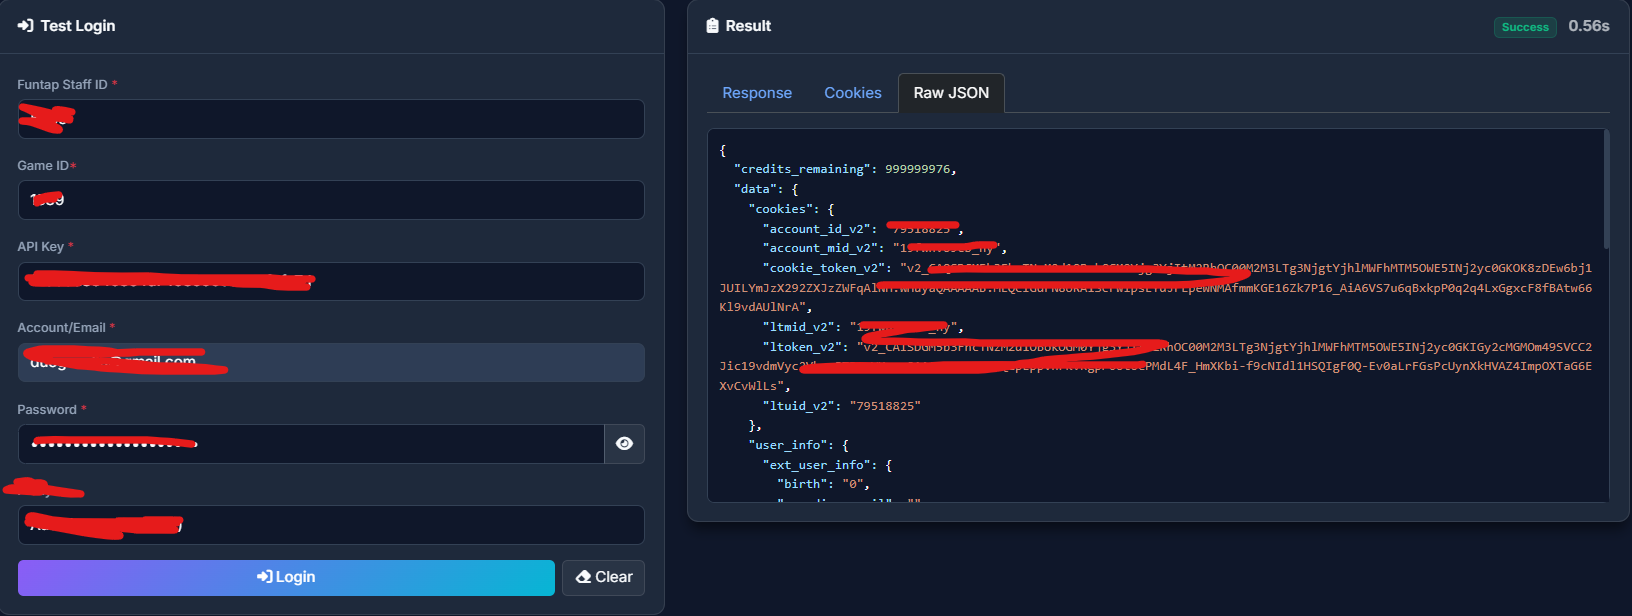Click the last input field below Password
This screenshot has width=1632, height=616.
click(x=400, y=525)
